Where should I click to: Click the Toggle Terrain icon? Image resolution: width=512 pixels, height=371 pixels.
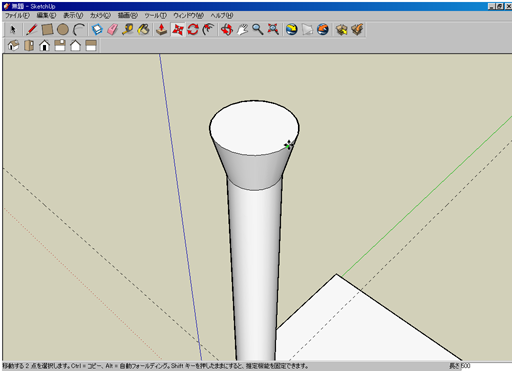pyautogui.click(x=307, y=30)
